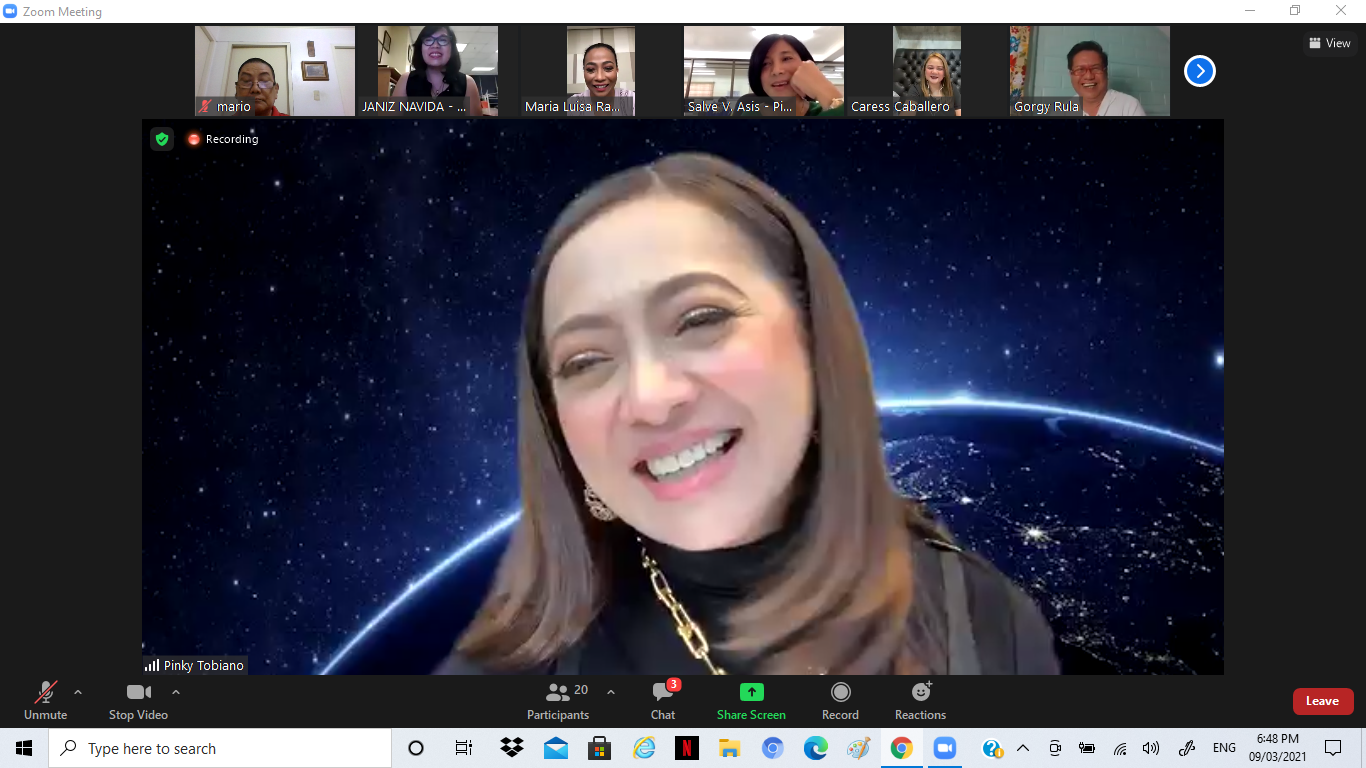Show hidden system tray icons
This screenshot has width=1366, height=768.
coord(1023,748)
